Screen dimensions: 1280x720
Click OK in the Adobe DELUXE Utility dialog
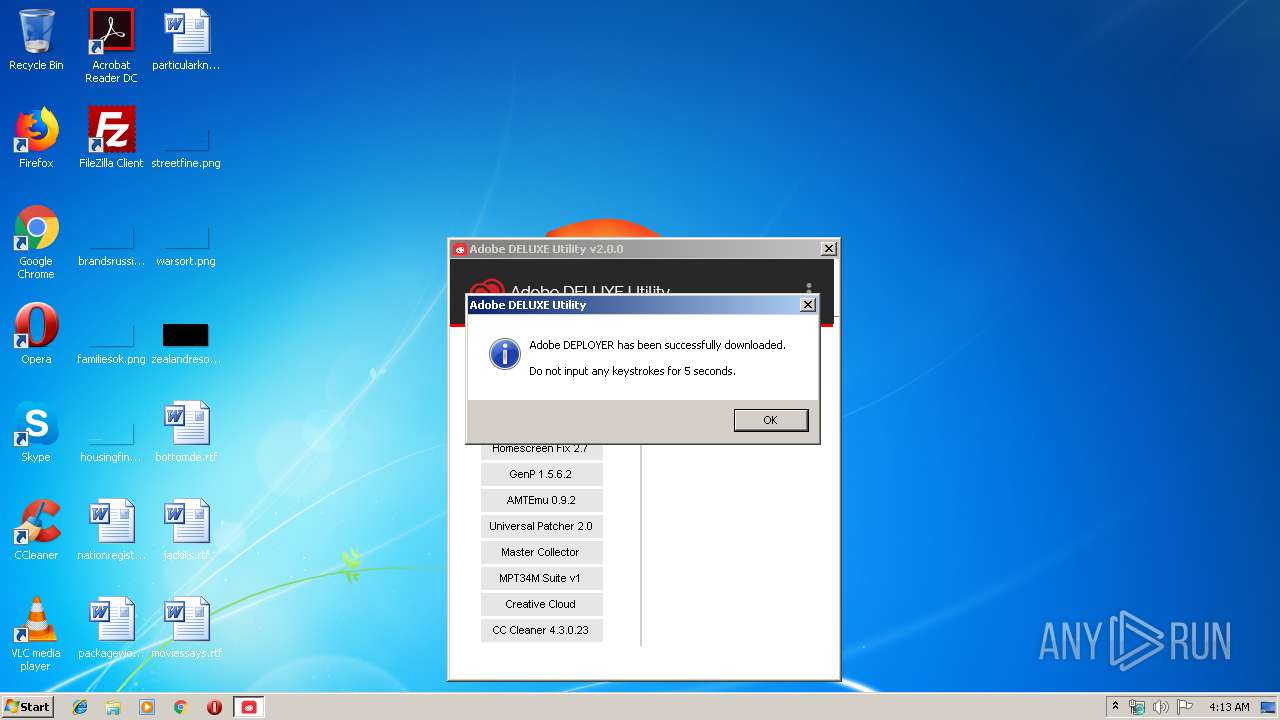pyautogui.click(x=770, y=420)
